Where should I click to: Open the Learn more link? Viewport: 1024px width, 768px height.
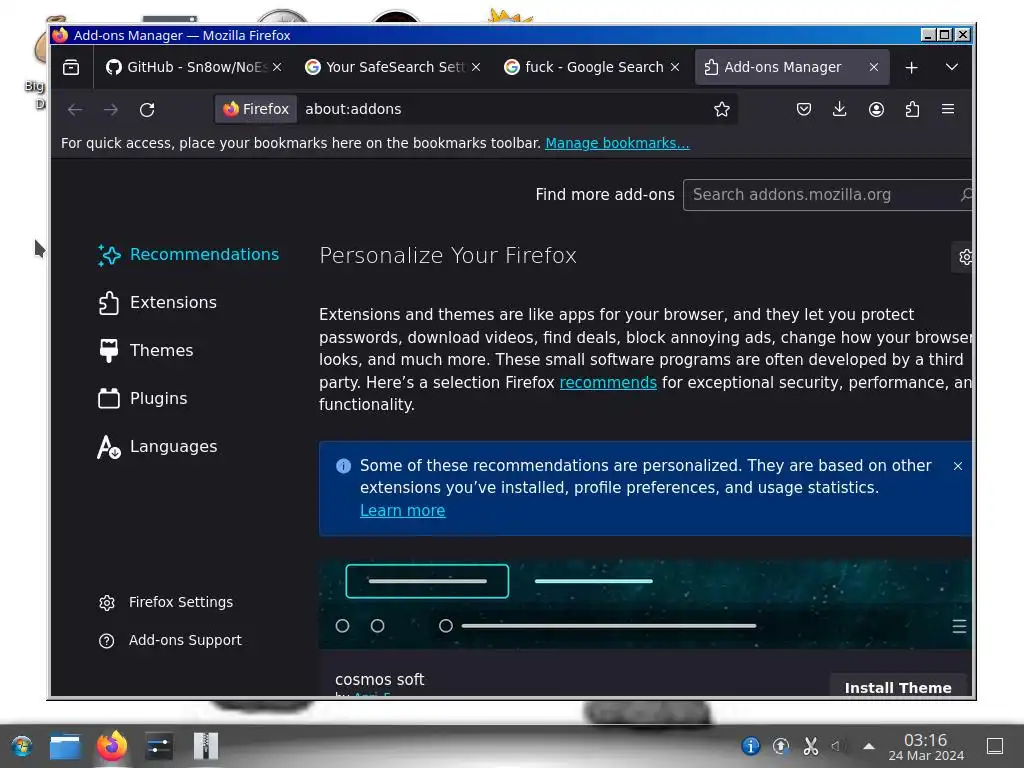402,511
